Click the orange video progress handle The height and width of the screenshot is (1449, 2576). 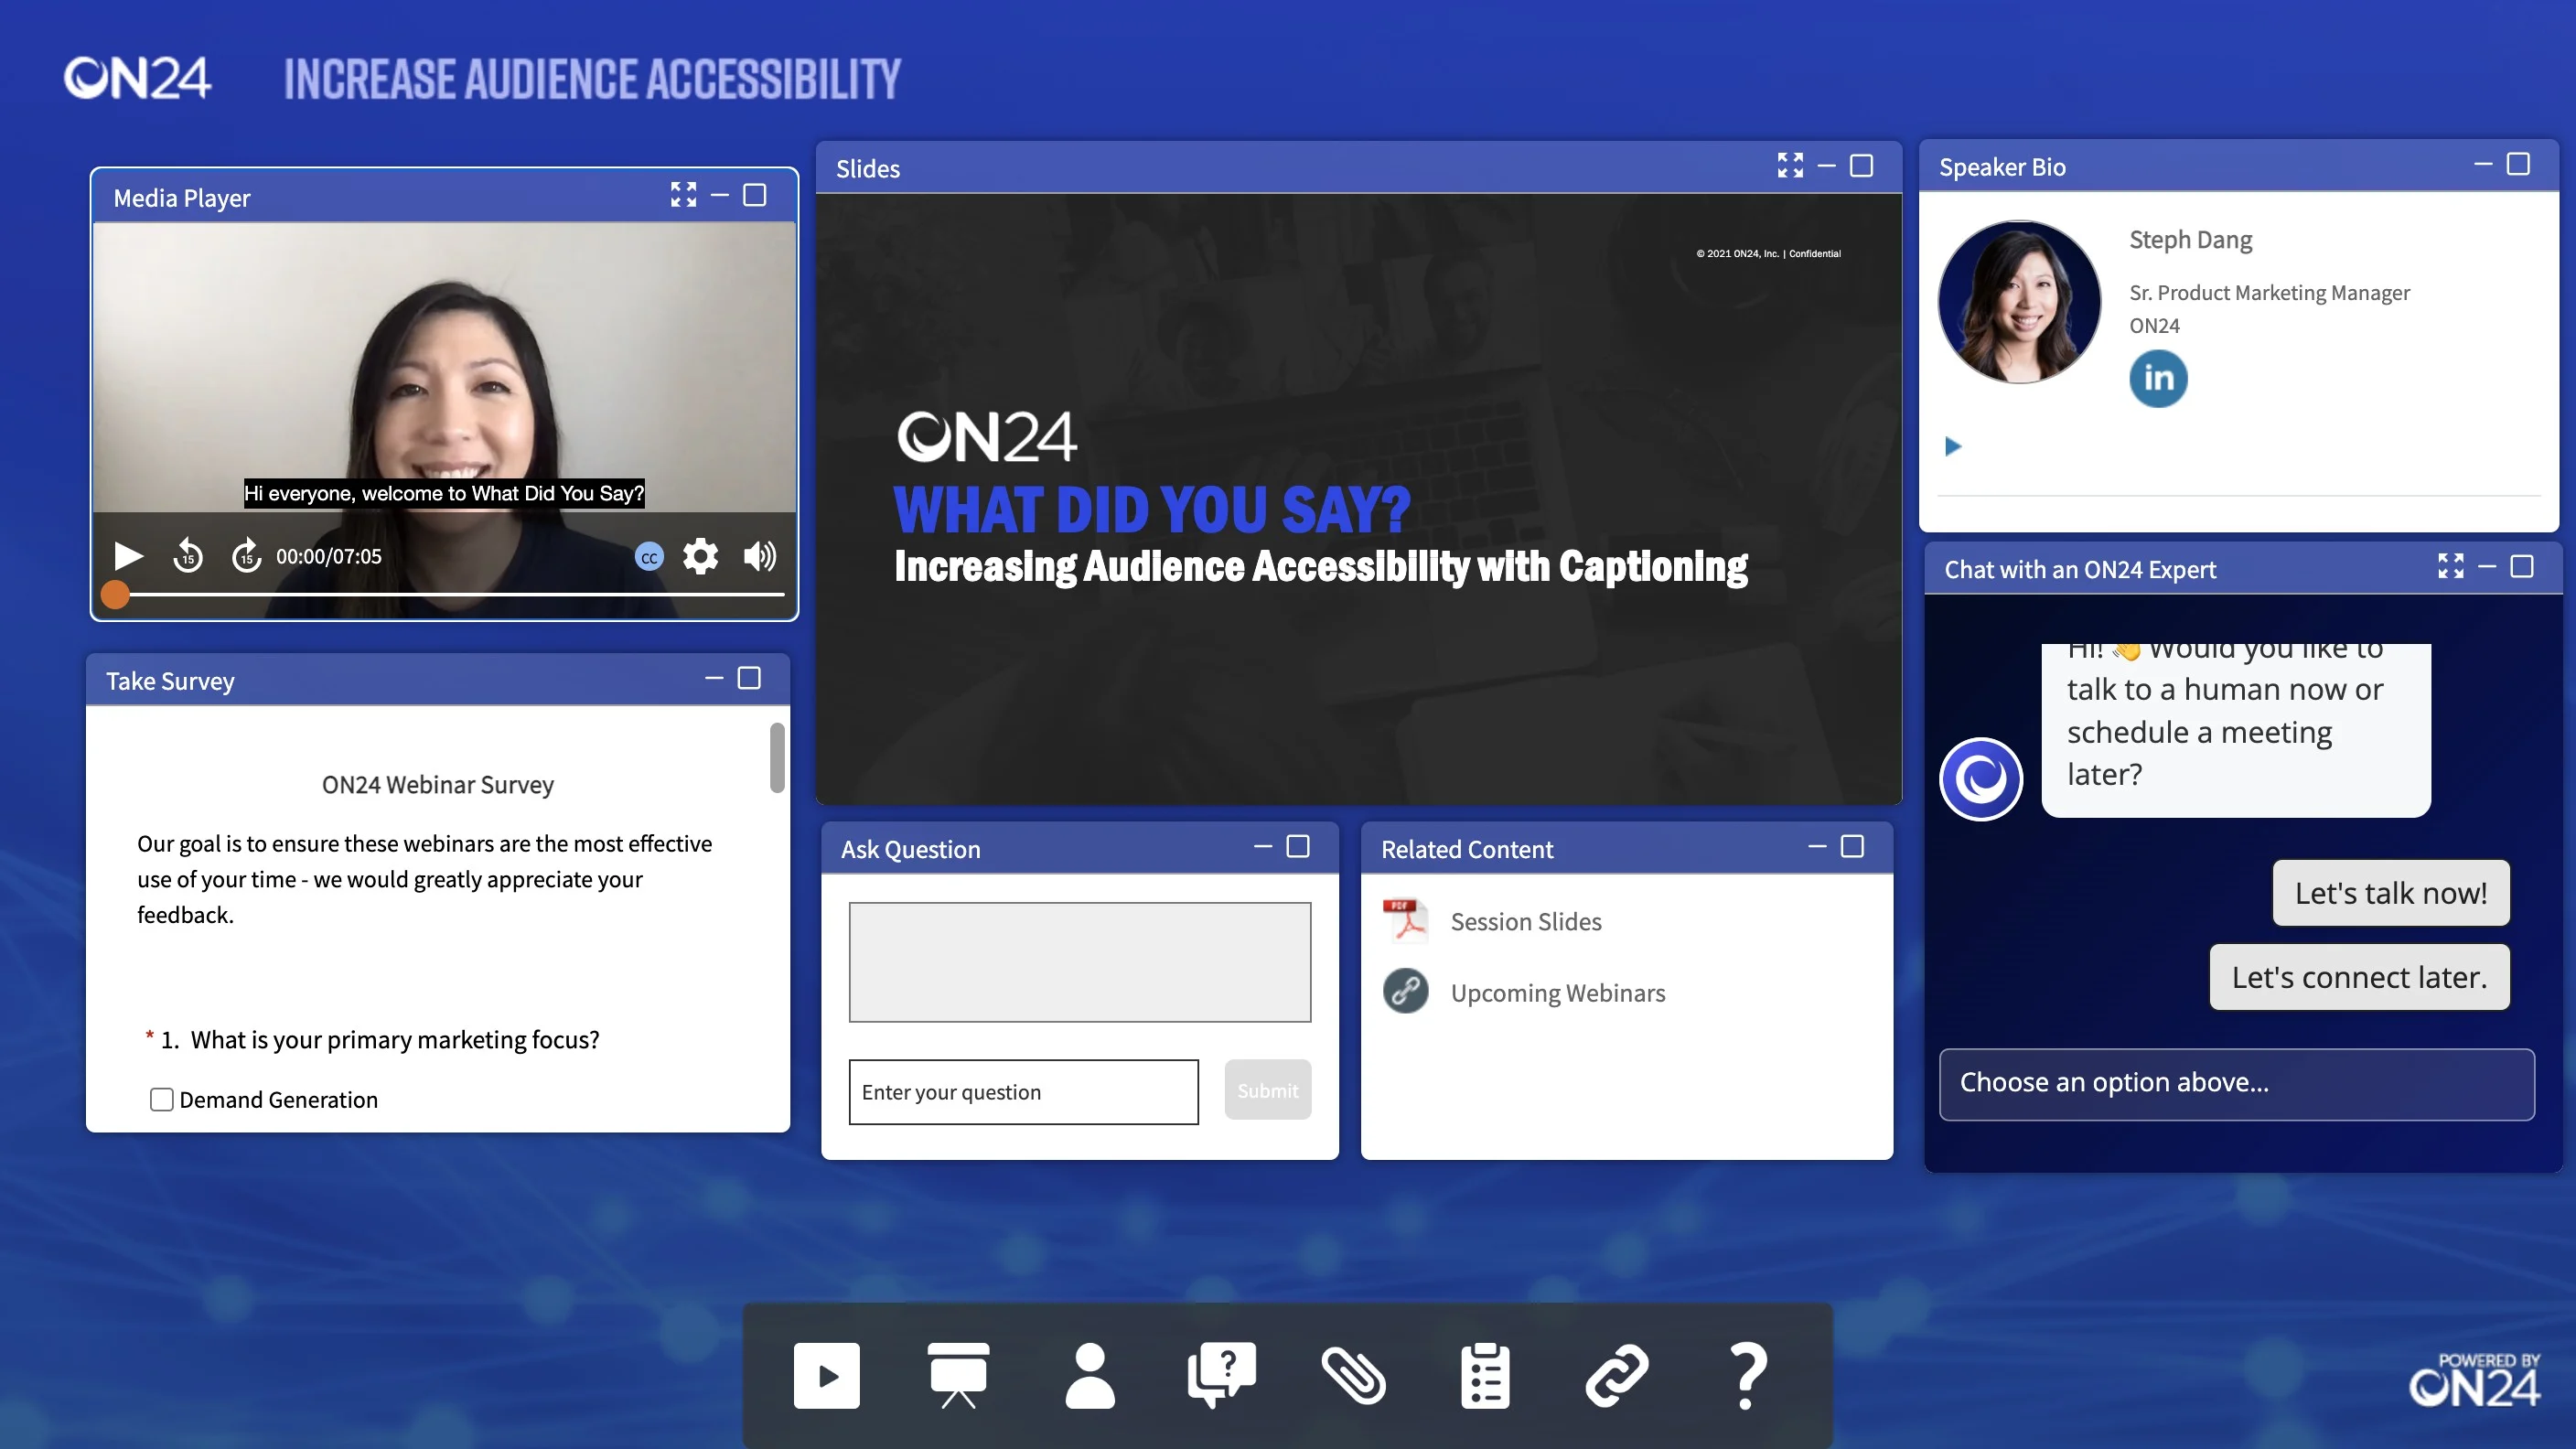(115, 595)
